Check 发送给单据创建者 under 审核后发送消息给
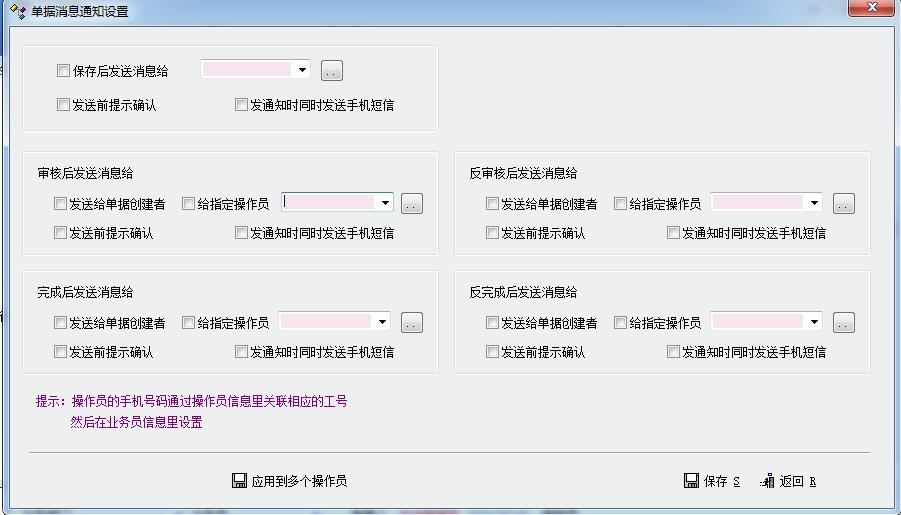 (x=61, y=204)
